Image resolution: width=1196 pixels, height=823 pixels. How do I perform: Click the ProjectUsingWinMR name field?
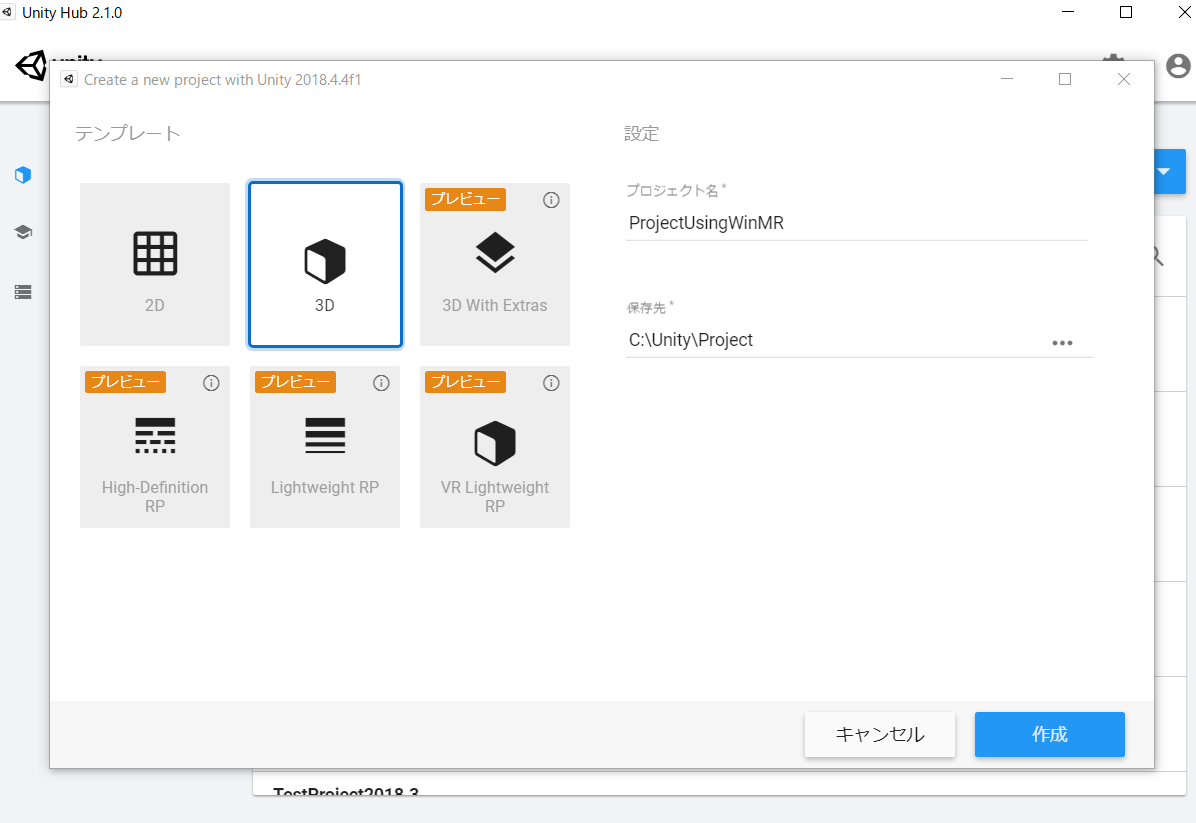(857, 222)
